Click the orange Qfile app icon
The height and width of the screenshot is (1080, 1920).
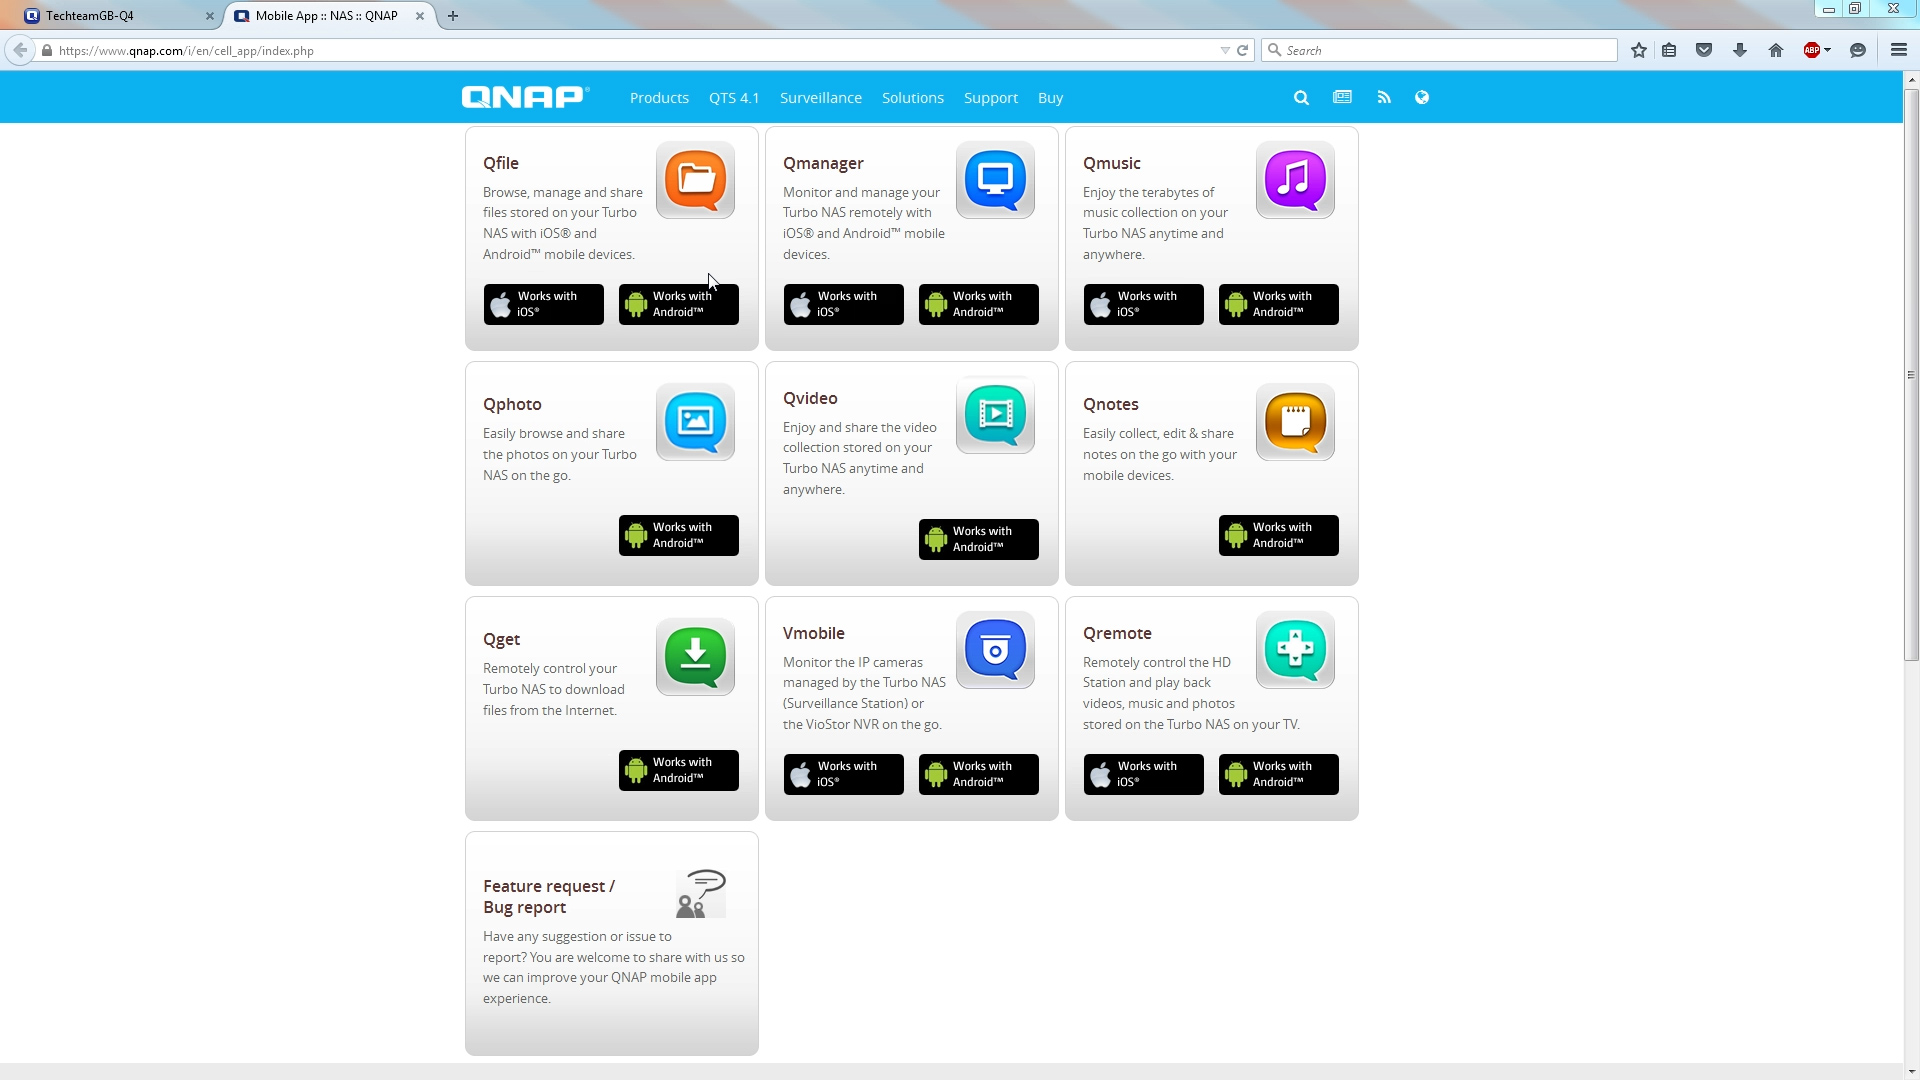point(695,180)
